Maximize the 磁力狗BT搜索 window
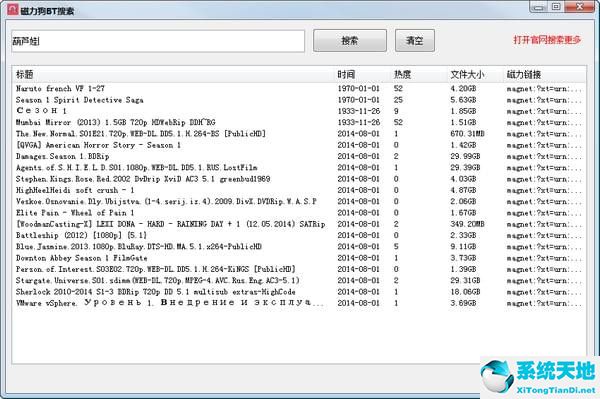The width and height of the screenshot is (600, 399). (x=556, y=7)
